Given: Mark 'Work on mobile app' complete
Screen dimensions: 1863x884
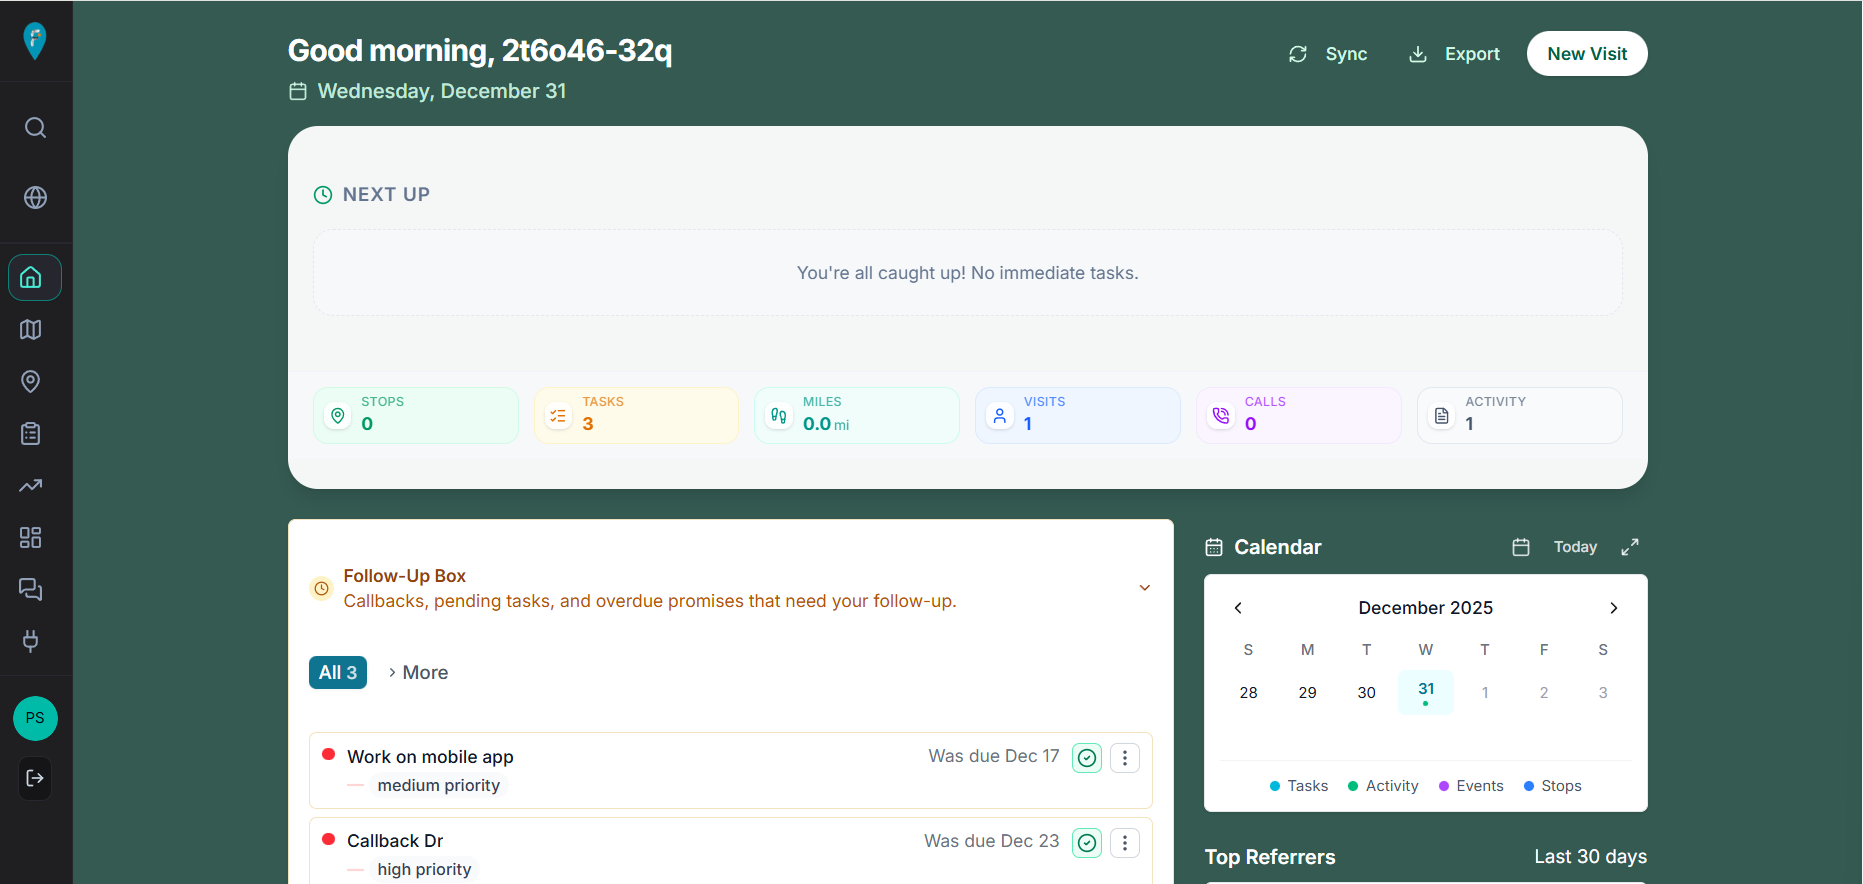Looking at the screenshot, I should (x=1086, y=758).
